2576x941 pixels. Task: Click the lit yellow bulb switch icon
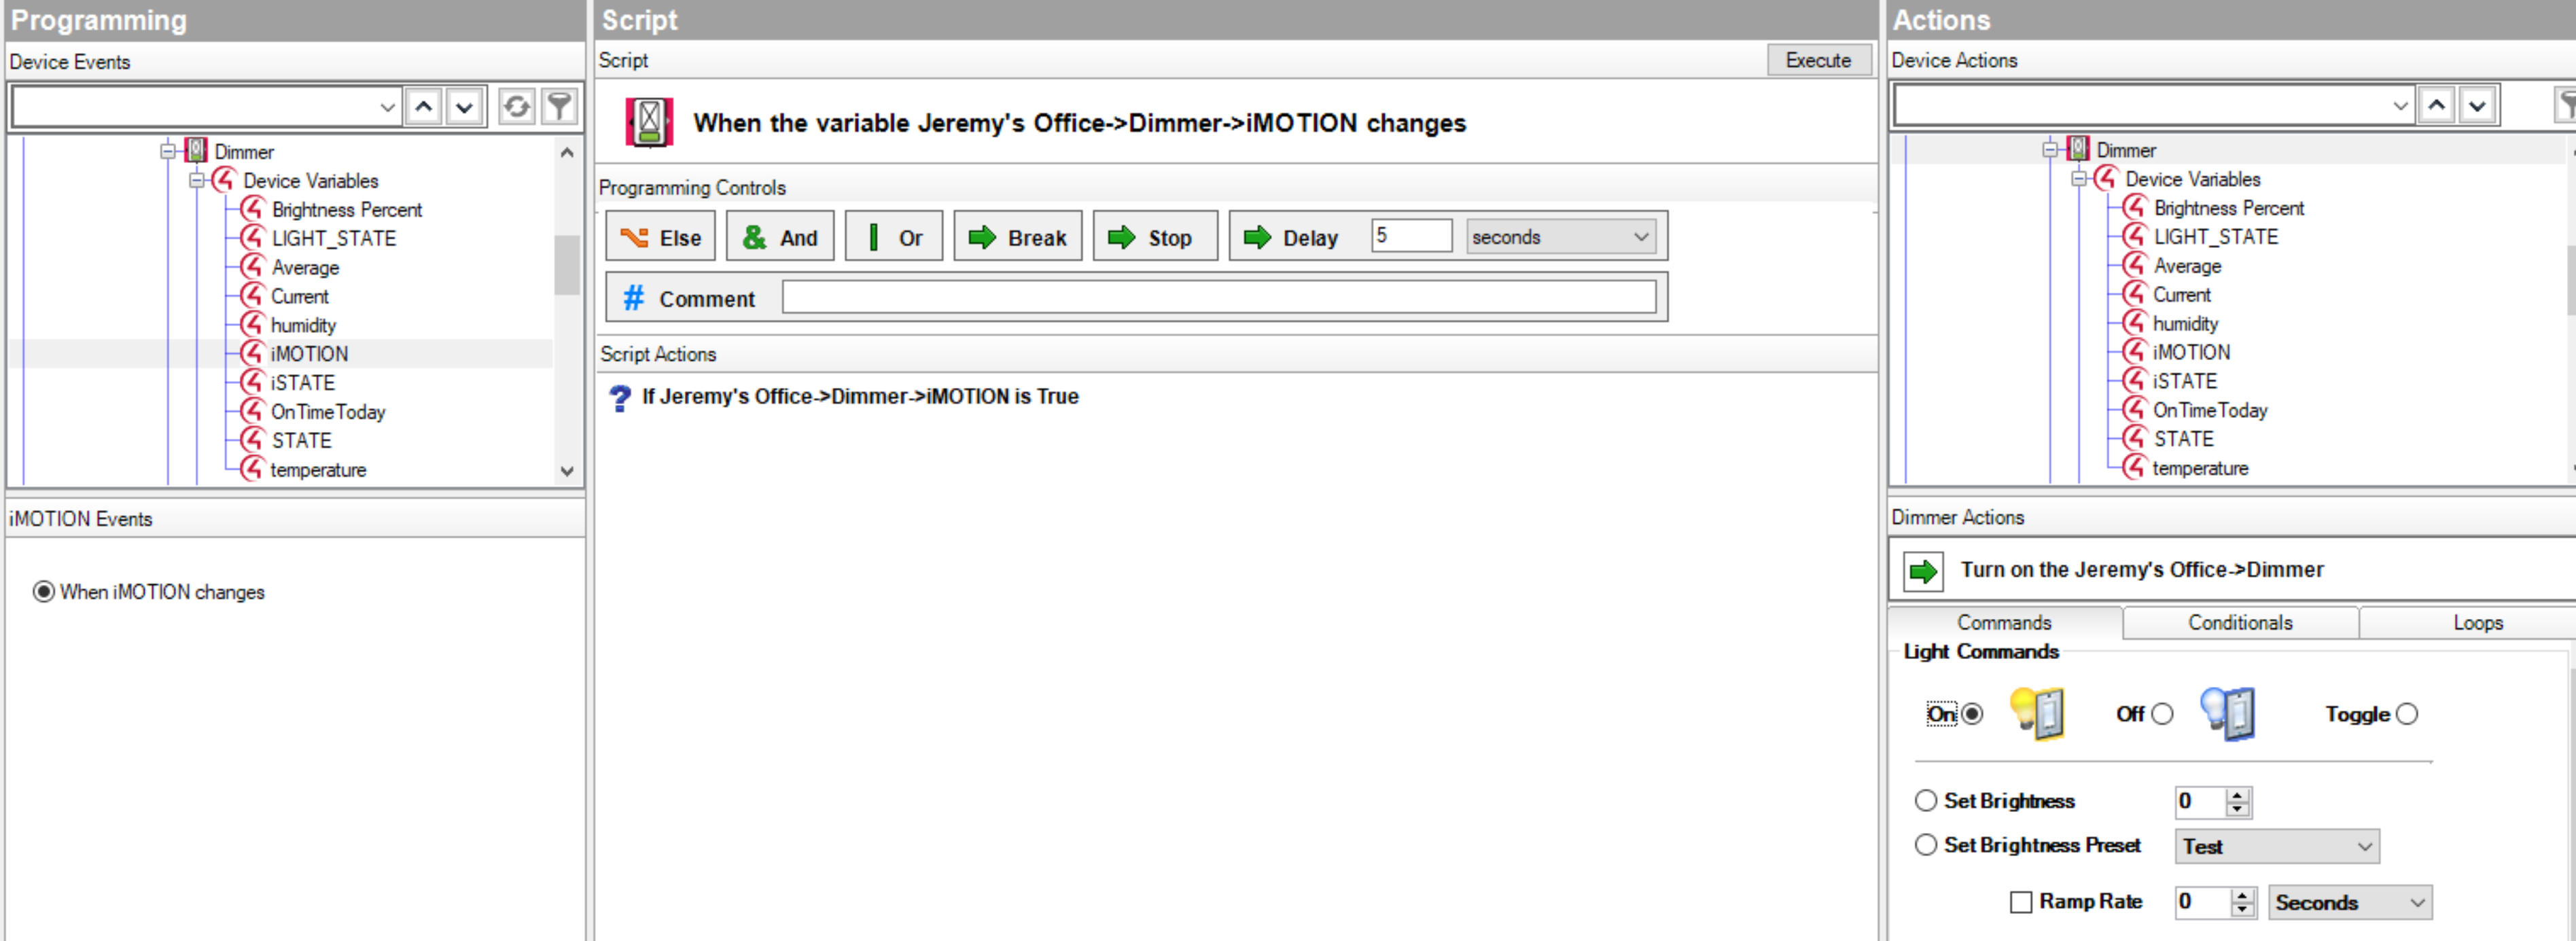tap(2037, 713)
